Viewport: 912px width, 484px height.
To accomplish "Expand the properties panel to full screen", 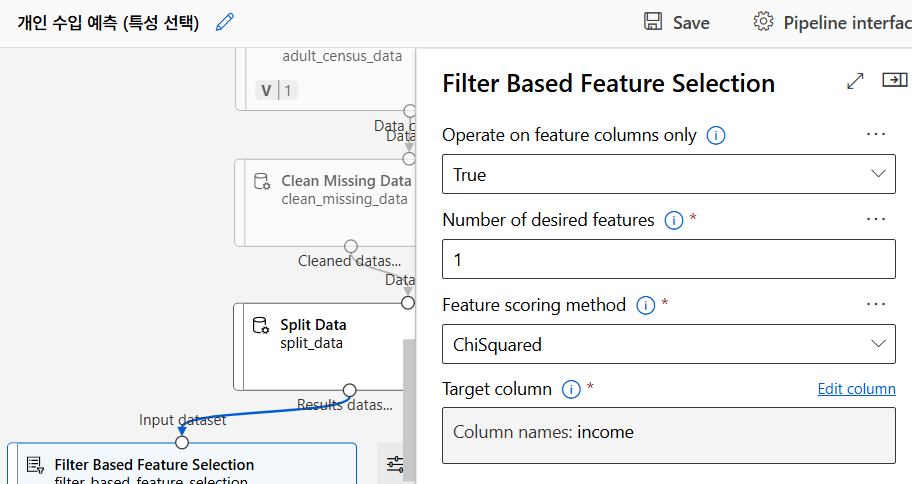I will pyautogui.click(x=855, y=82).
